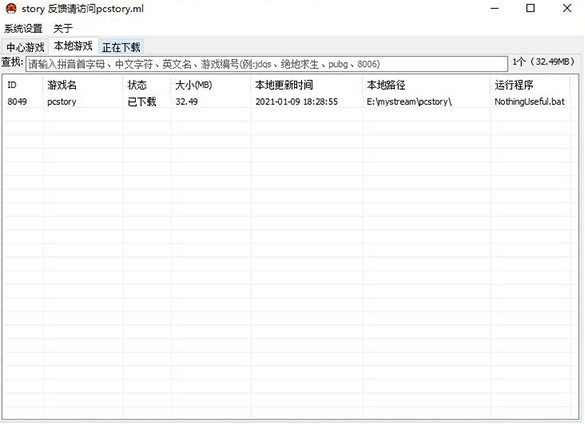585x424 pixels.
Task: Click the size value 32.49 cell
Action: [187, 102]
